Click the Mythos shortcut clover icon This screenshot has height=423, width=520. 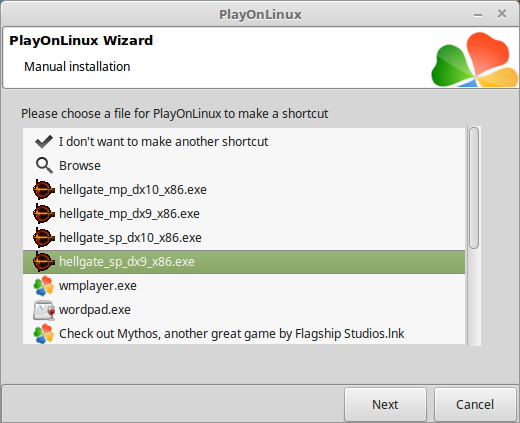43,334
